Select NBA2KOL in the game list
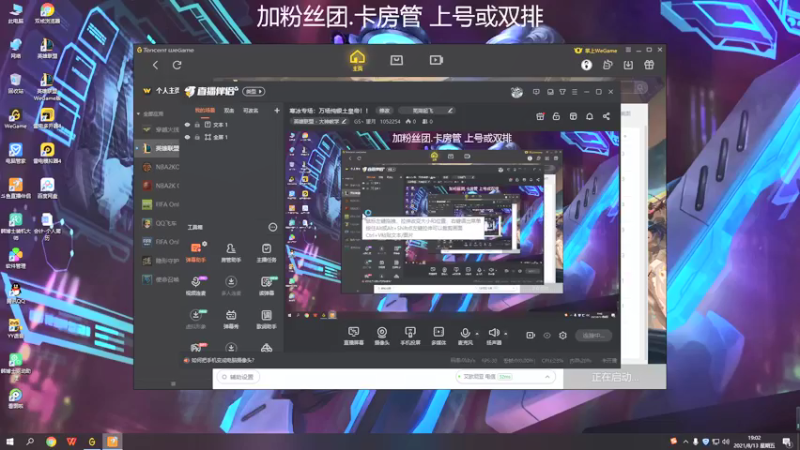The image size is (800, 450). [x=160, y=167]
